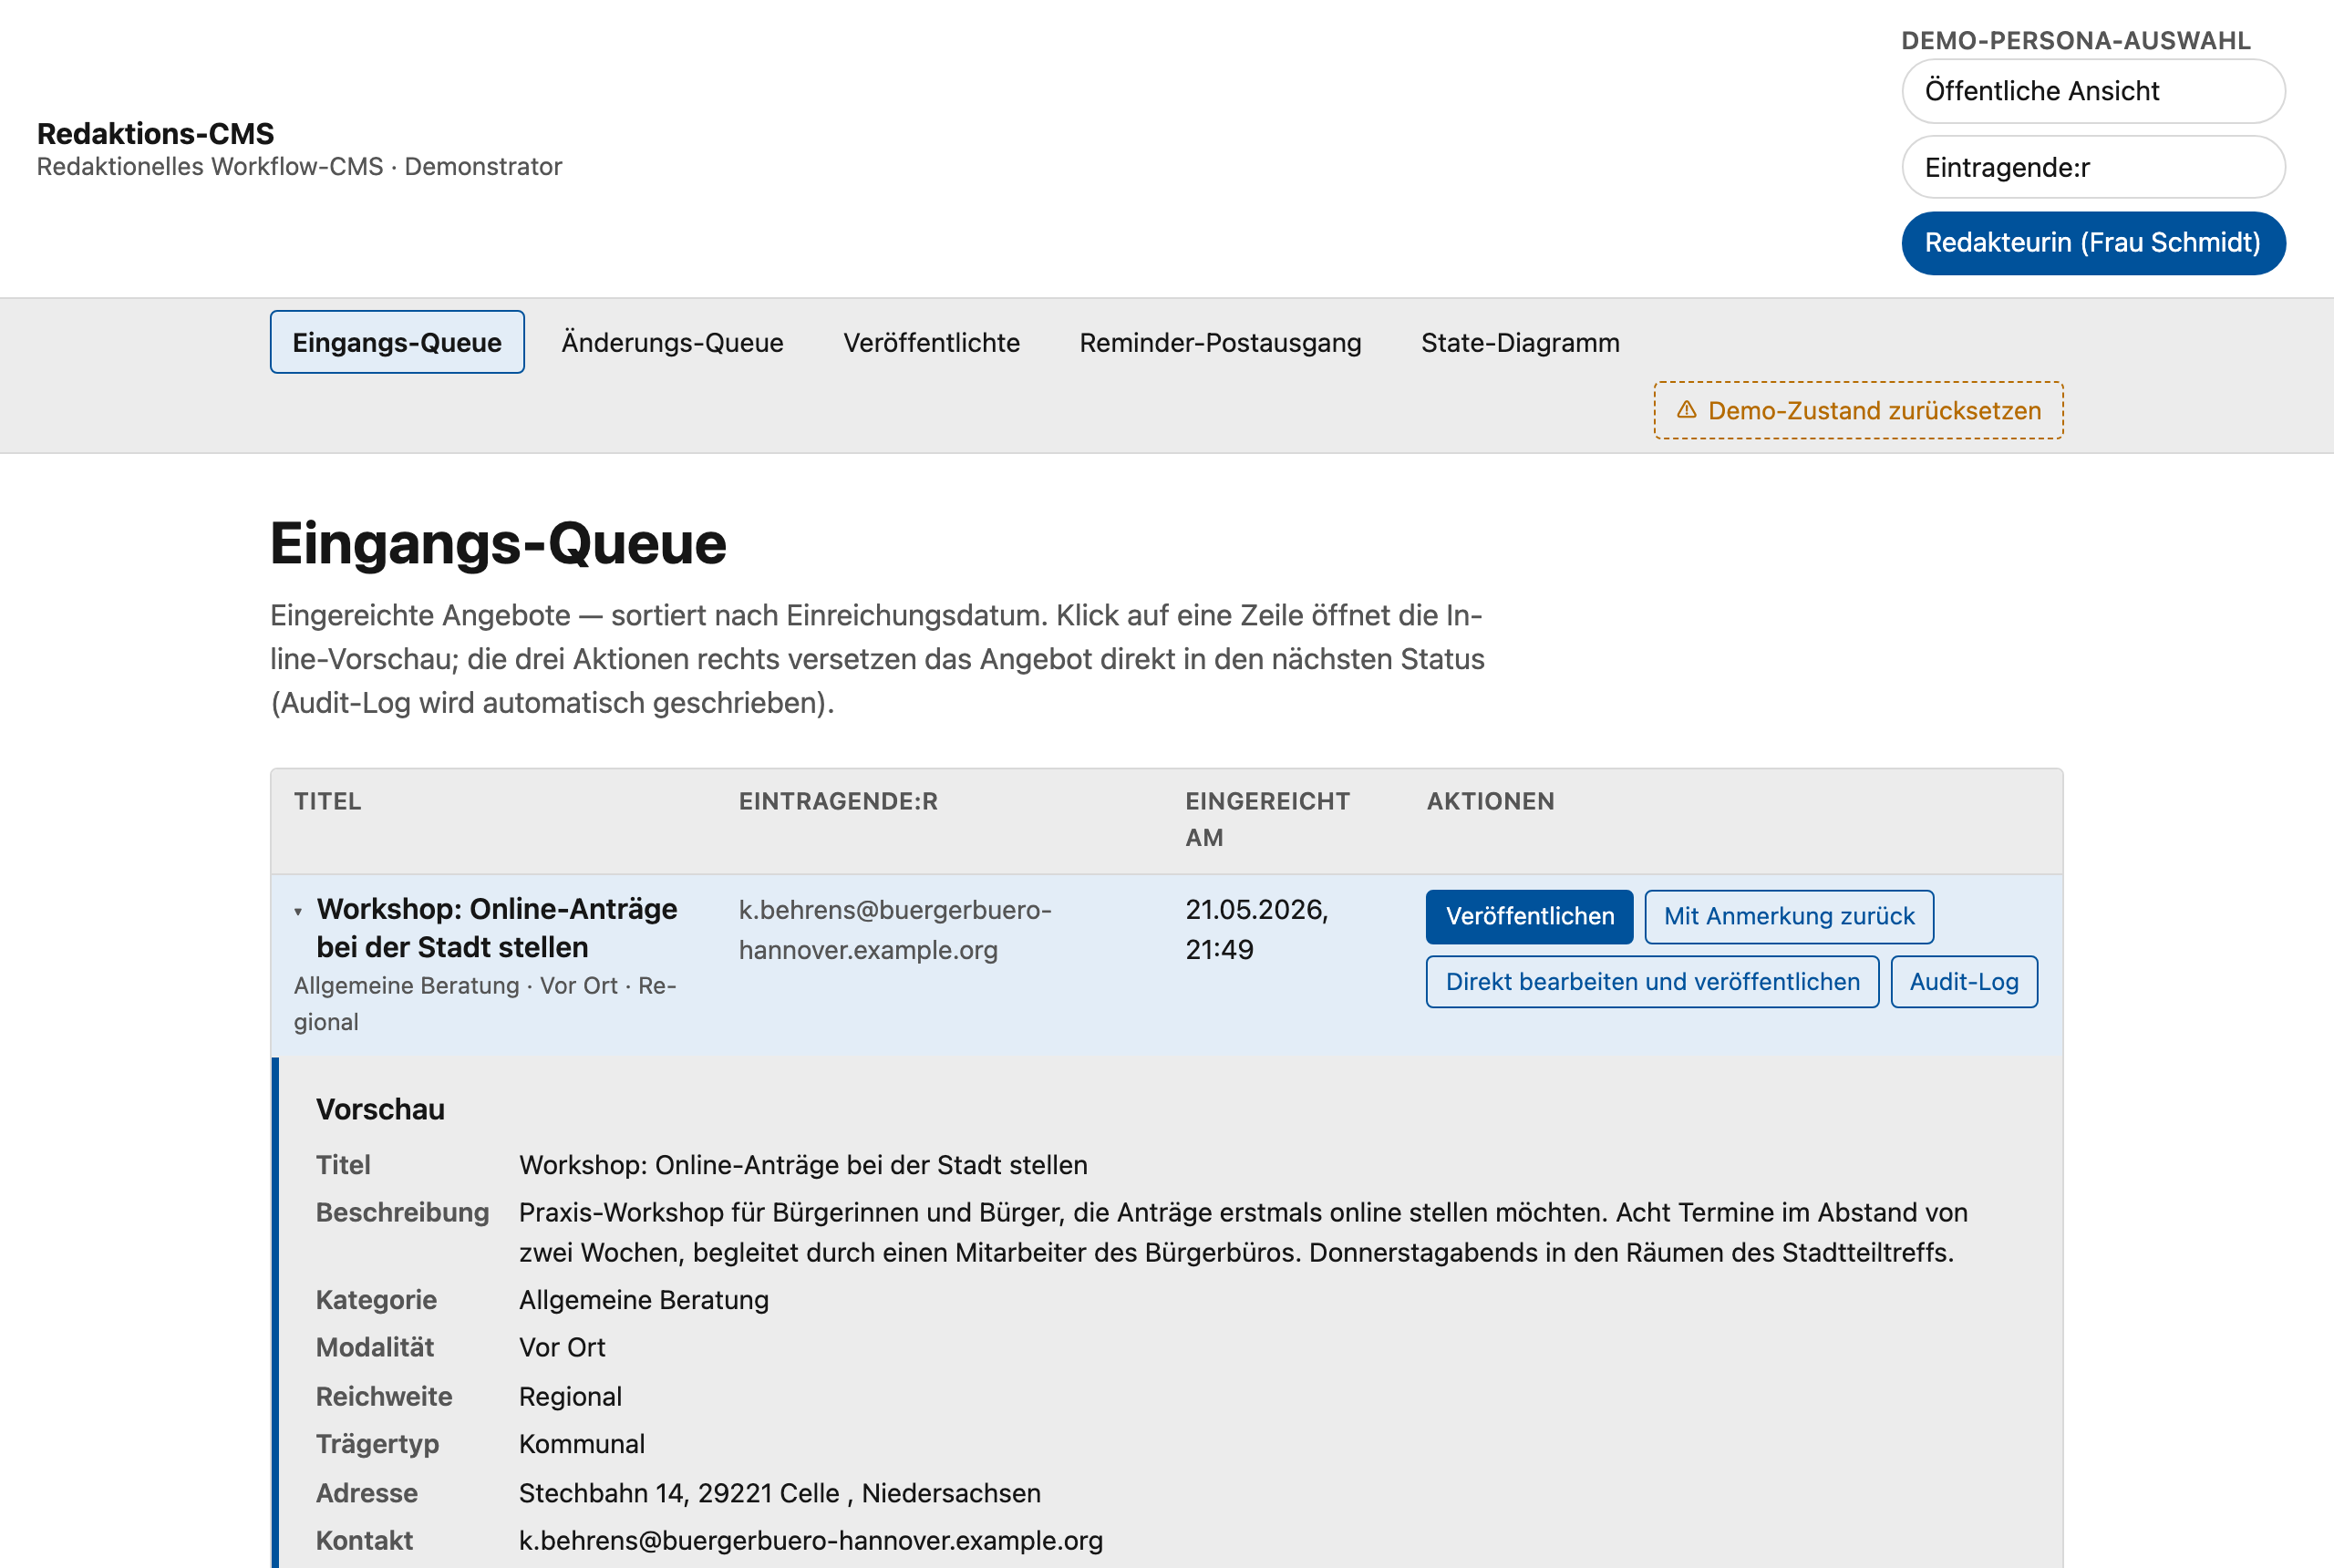The height and width of the screenshot is (1568, 2334).
Task: Choose Direkt bearbeiten und veröffentlichen
Action: 1652,982
